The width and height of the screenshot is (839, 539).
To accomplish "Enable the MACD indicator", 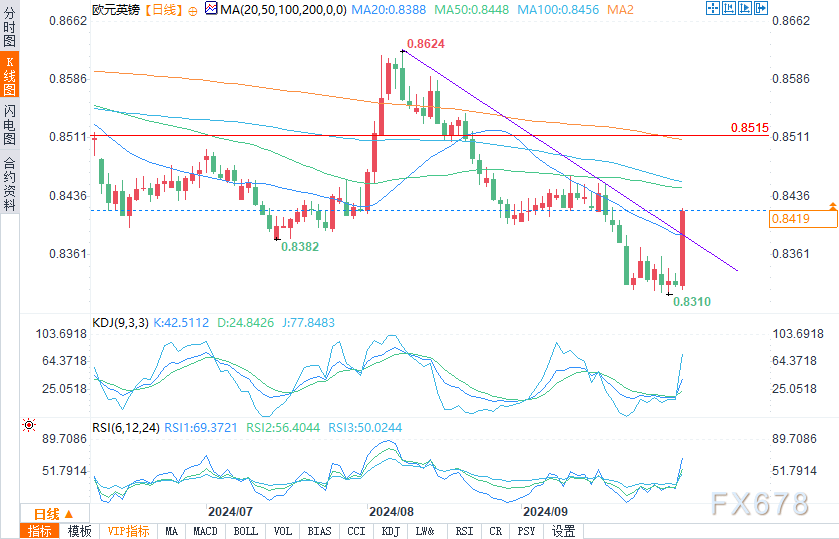I will (x=205, y=531).
